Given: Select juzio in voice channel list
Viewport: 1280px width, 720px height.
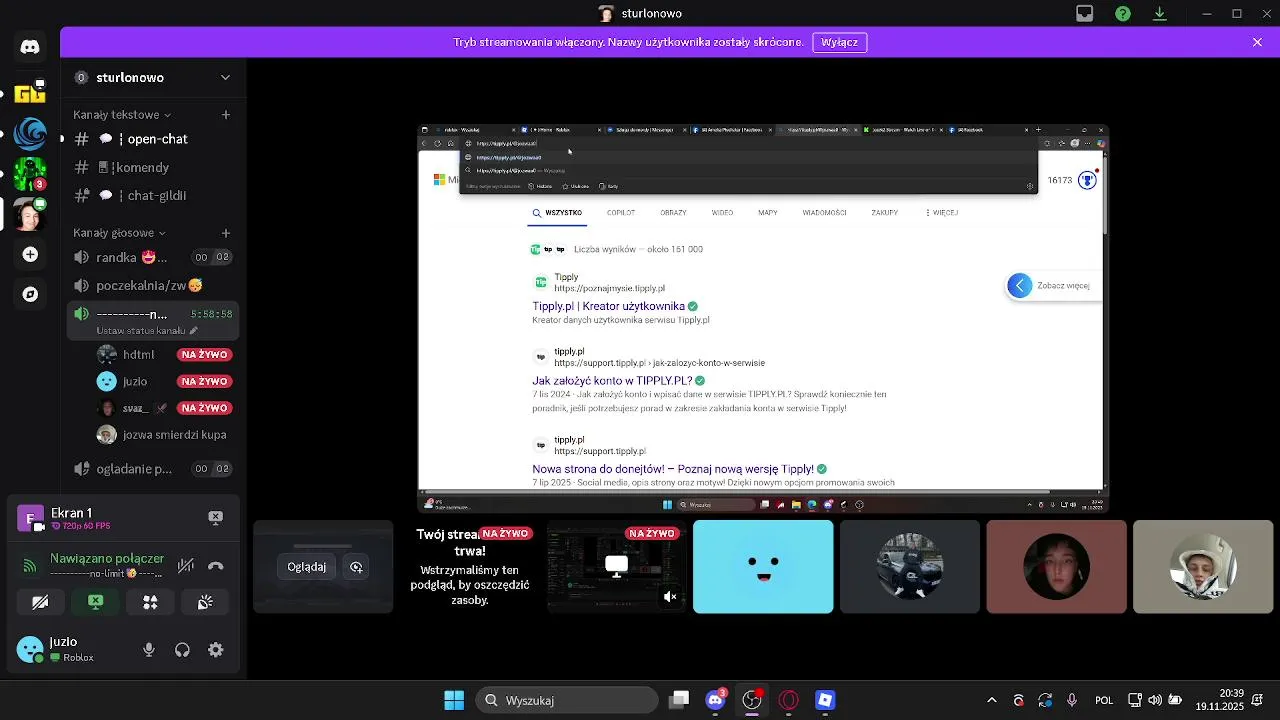Looking at the screenshot, I should click(x=167, y=381).
